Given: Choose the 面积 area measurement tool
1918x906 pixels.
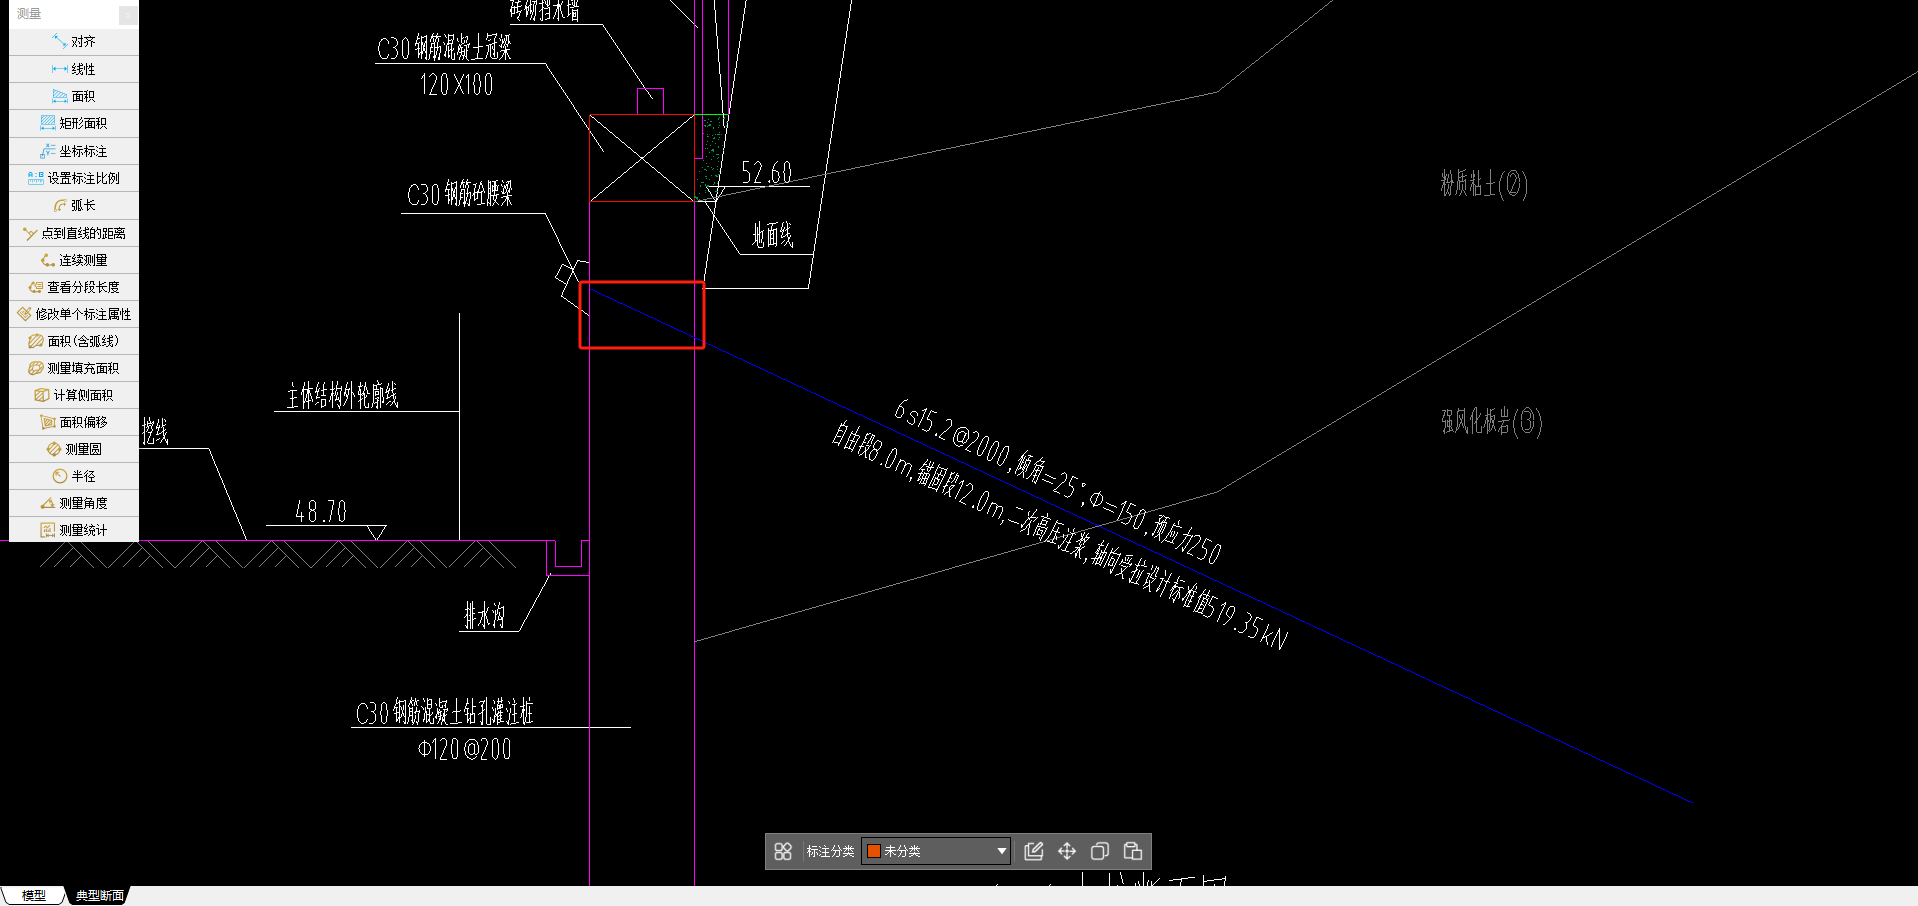Looking at the screenshot, I should coord(74,96).
